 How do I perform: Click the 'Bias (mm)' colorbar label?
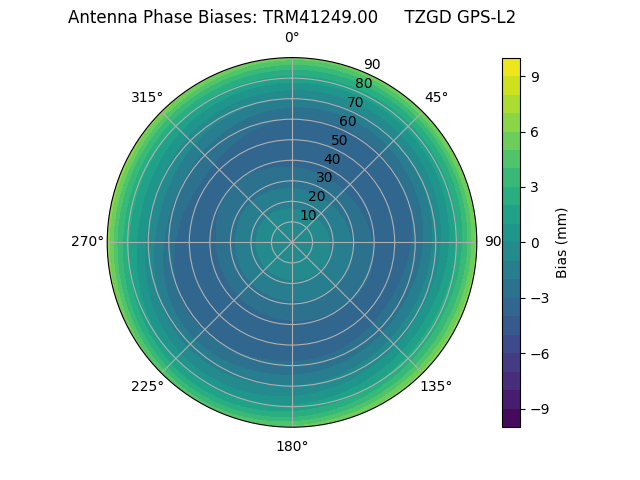tap(562, 242)
